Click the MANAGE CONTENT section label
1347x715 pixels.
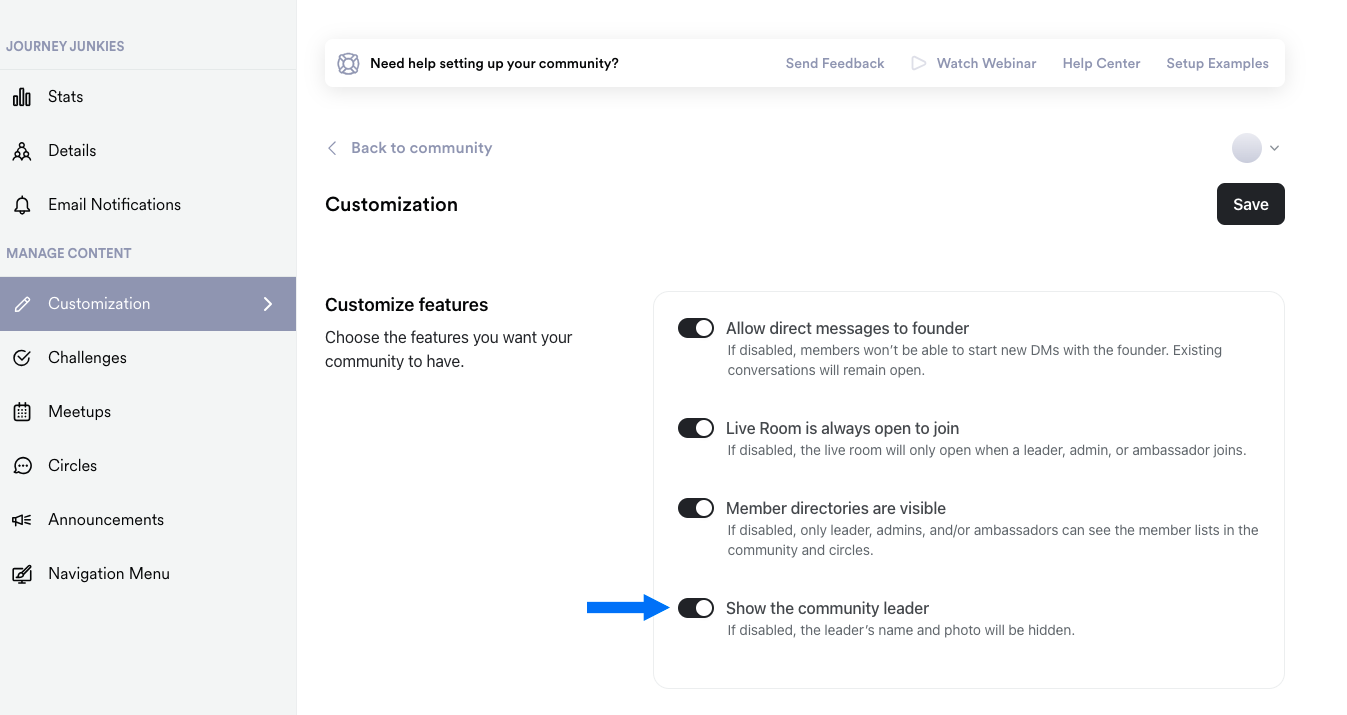(69, 253)
